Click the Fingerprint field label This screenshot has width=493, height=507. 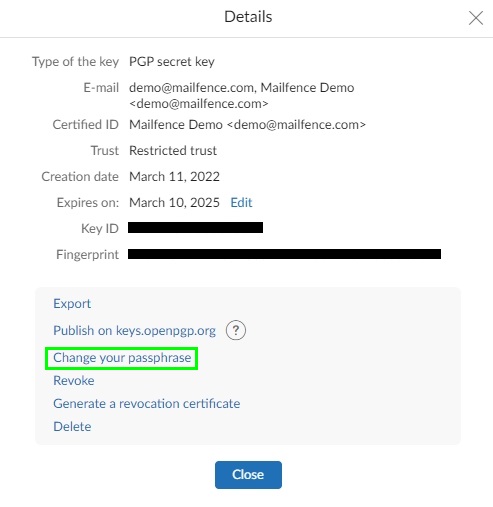pyautogui.click(x=87, y=254)
